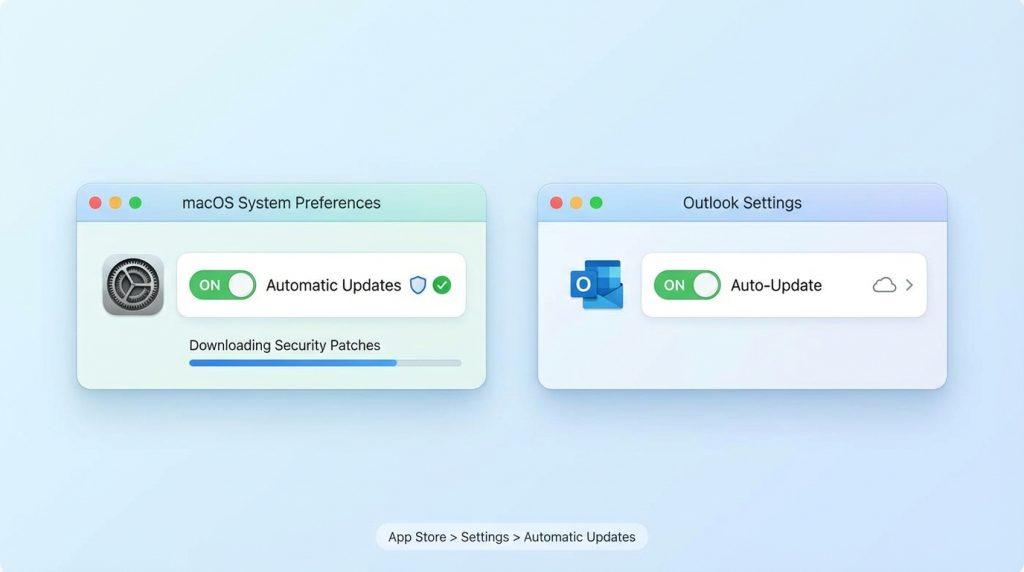Image resolution: width=1024 pixels, height=572 pixels.
Task: Click the Outlook app icon
Action: (x=596, y=285)
